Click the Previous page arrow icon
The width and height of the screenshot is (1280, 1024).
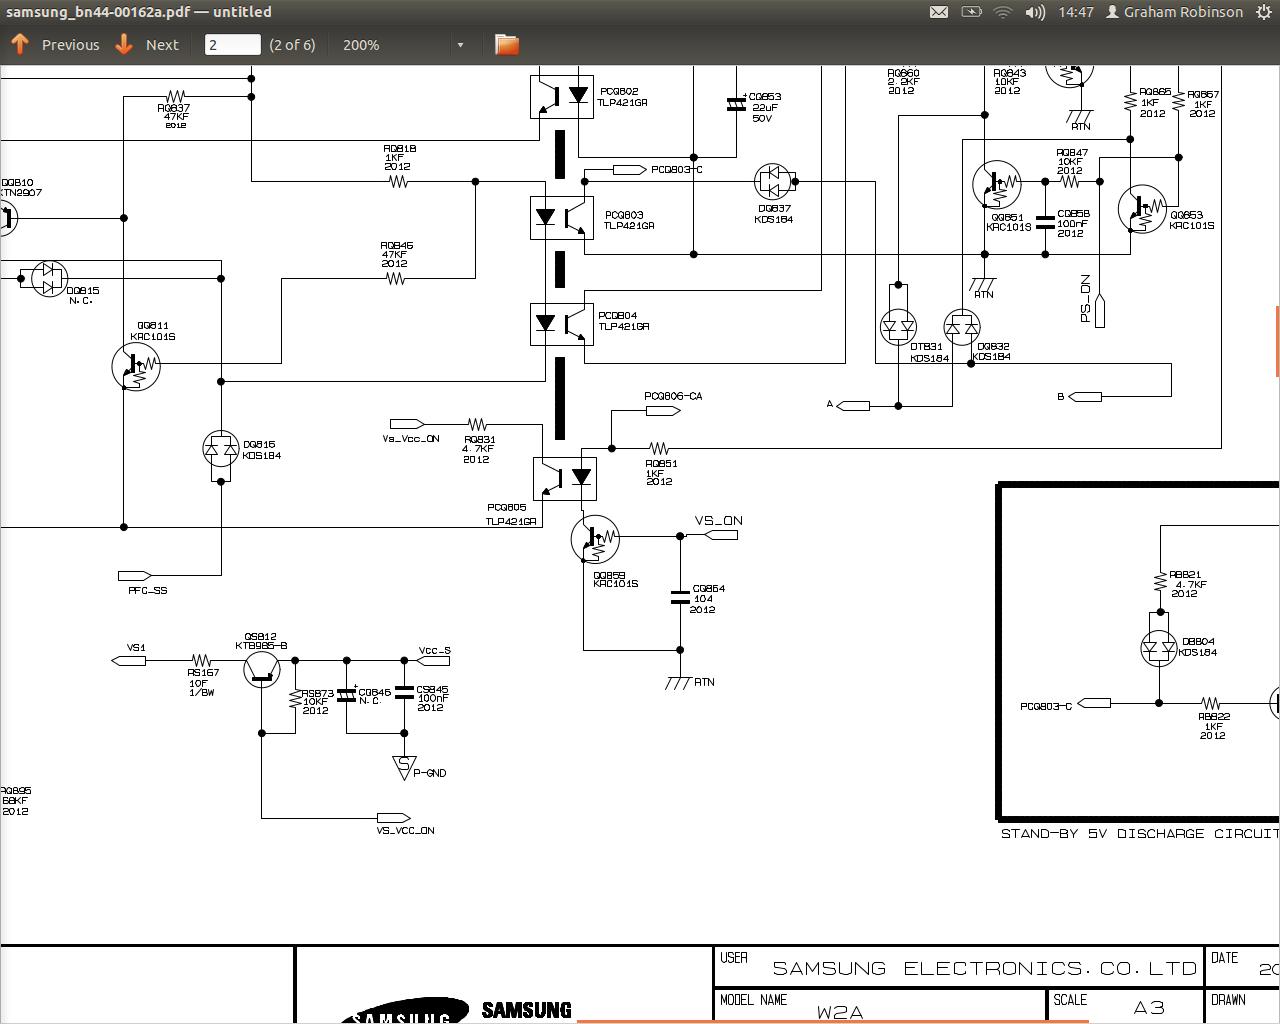click(19, 44)
